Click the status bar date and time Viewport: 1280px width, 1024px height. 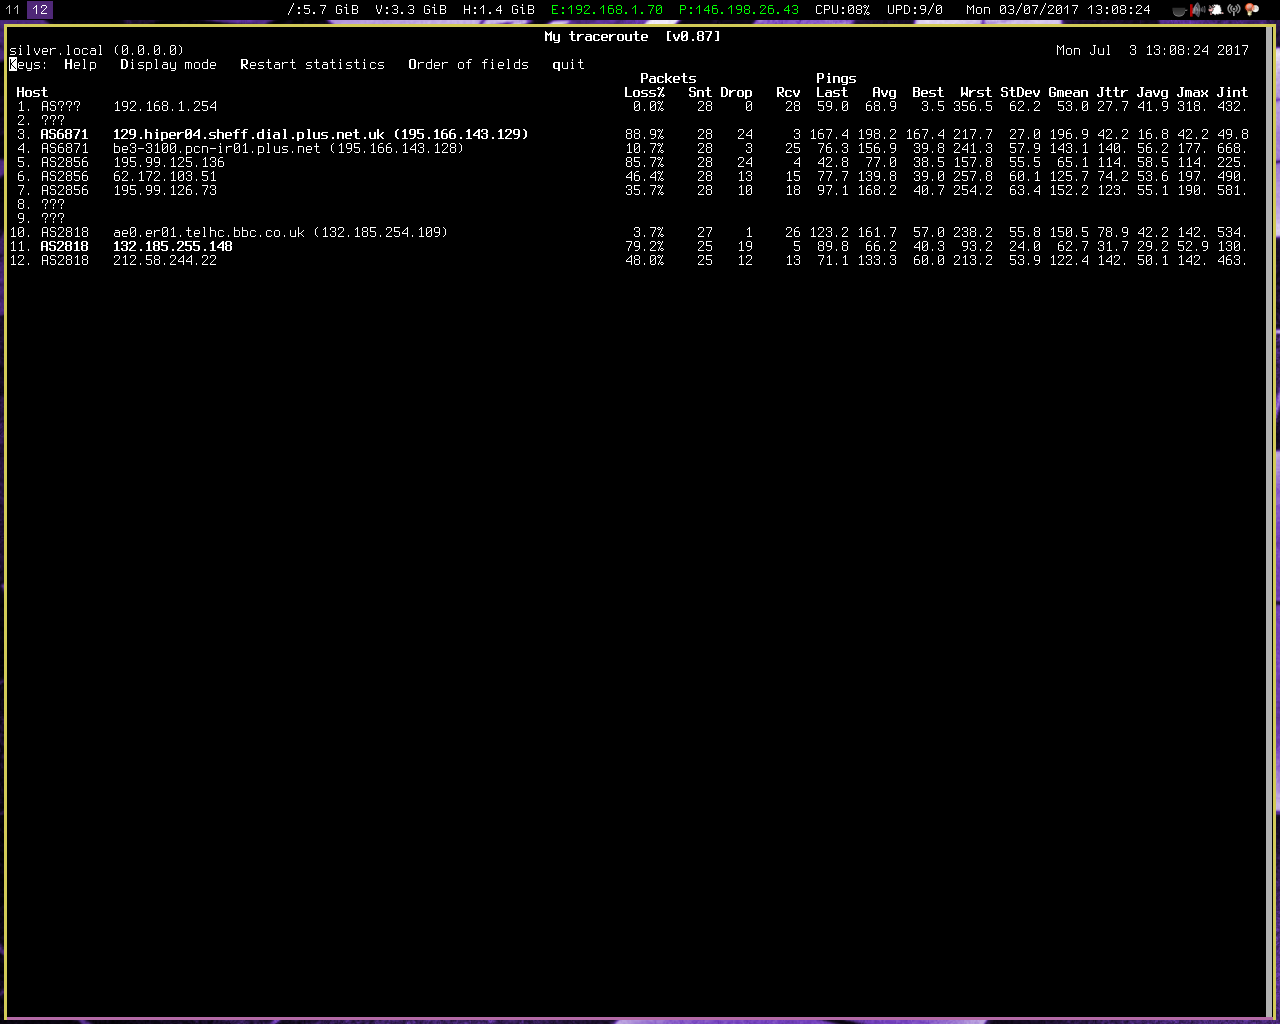click(x=1059, y=10)
